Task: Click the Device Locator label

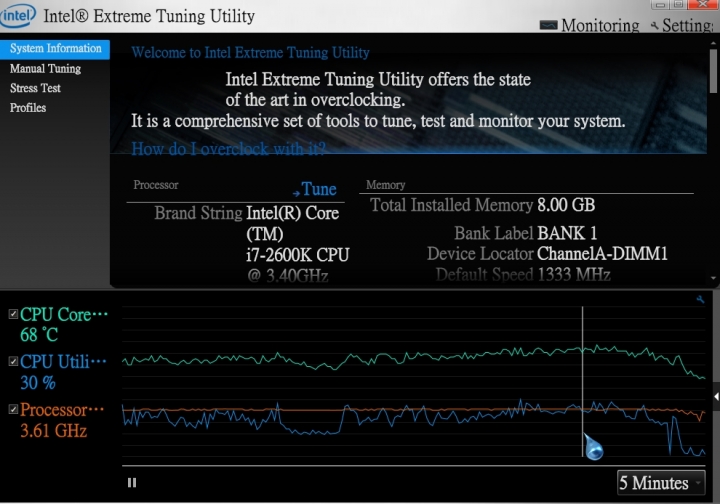Action: click(x=480, y=253)
